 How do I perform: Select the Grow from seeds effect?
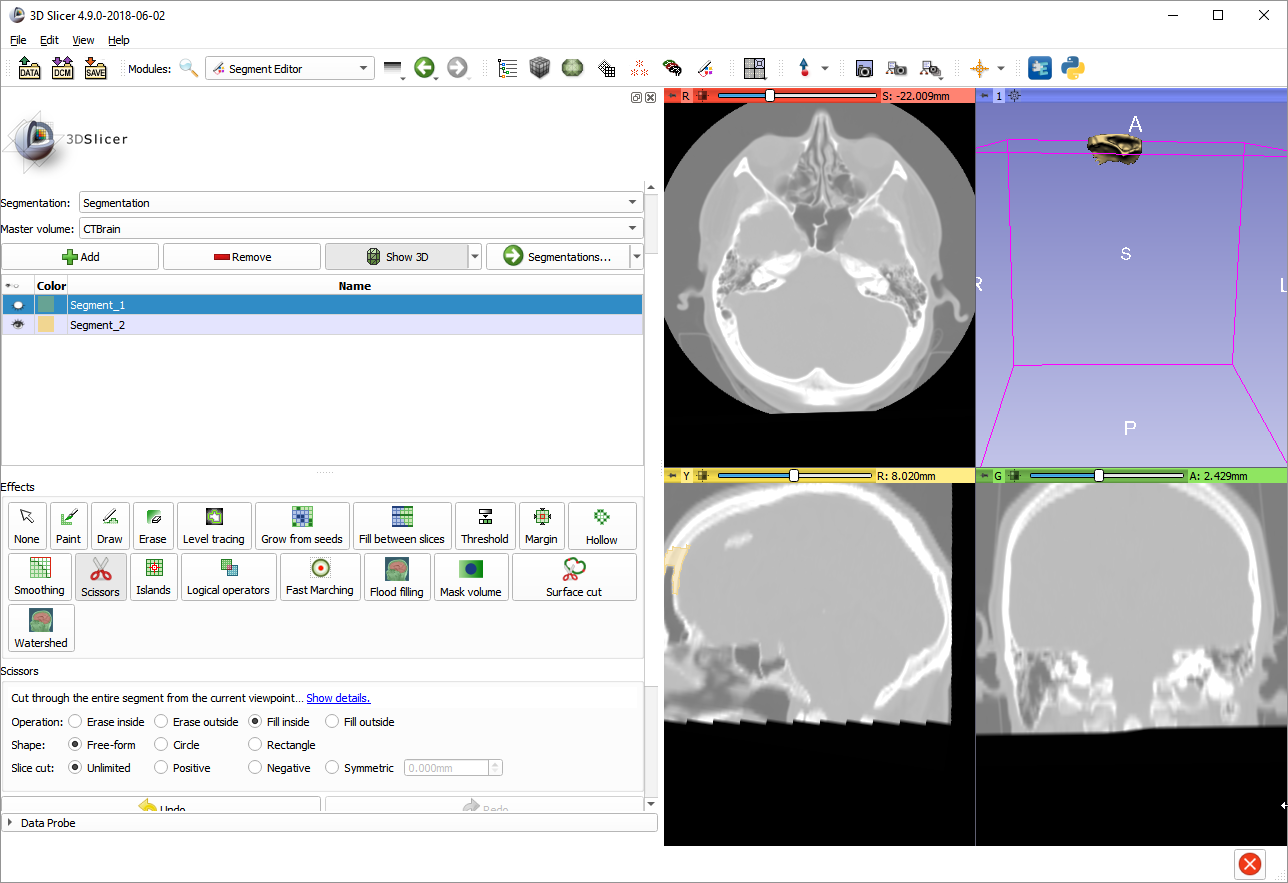(302, 526)
